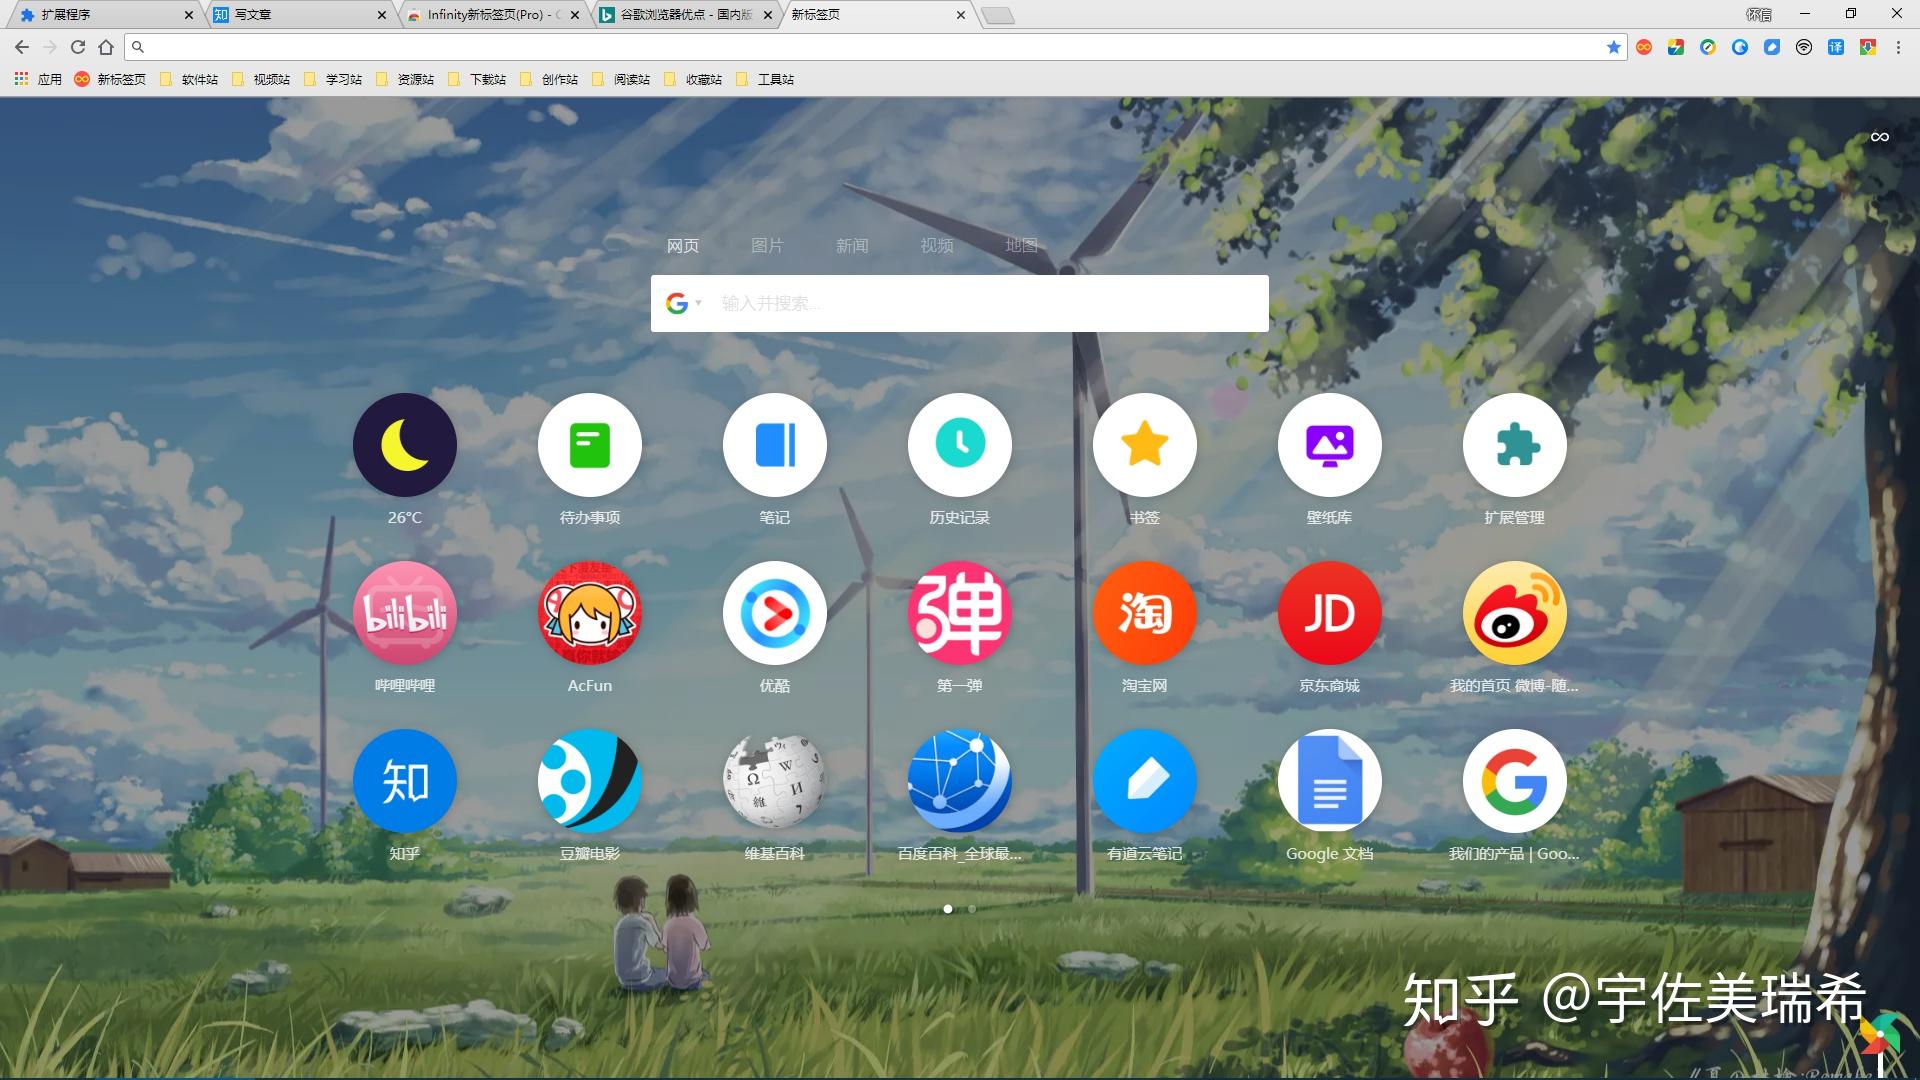Go to second page via pagination dot
Image resolution: width=1920 pixels, height=1080 pixels.
coord(972,909)
